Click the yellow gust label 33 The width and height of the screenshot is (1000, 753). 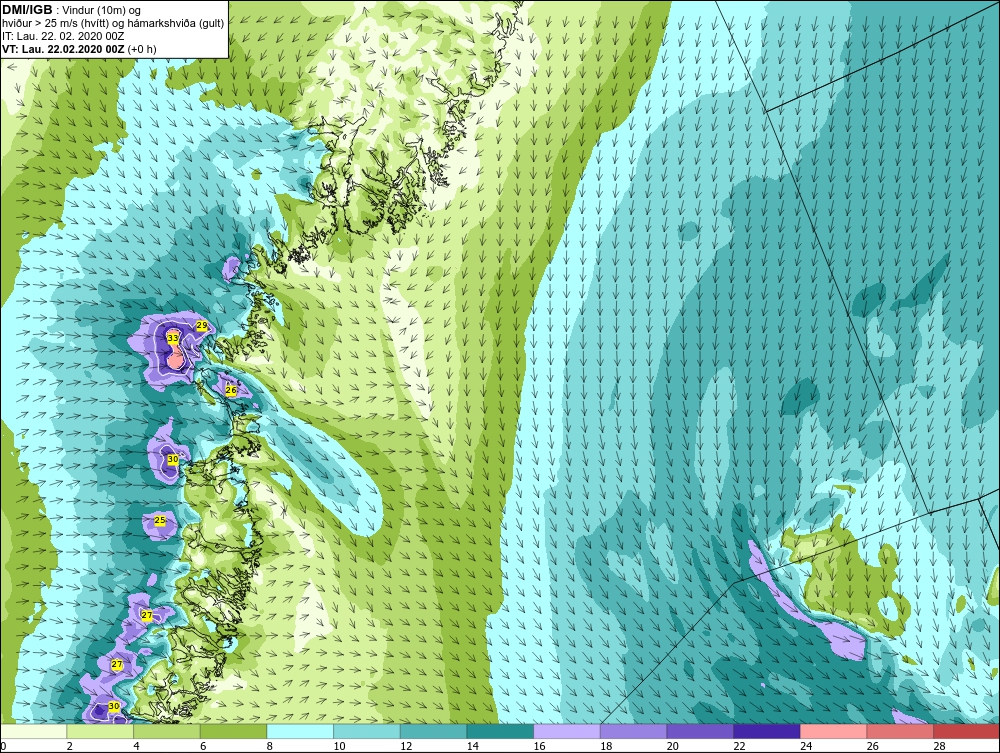173,338
